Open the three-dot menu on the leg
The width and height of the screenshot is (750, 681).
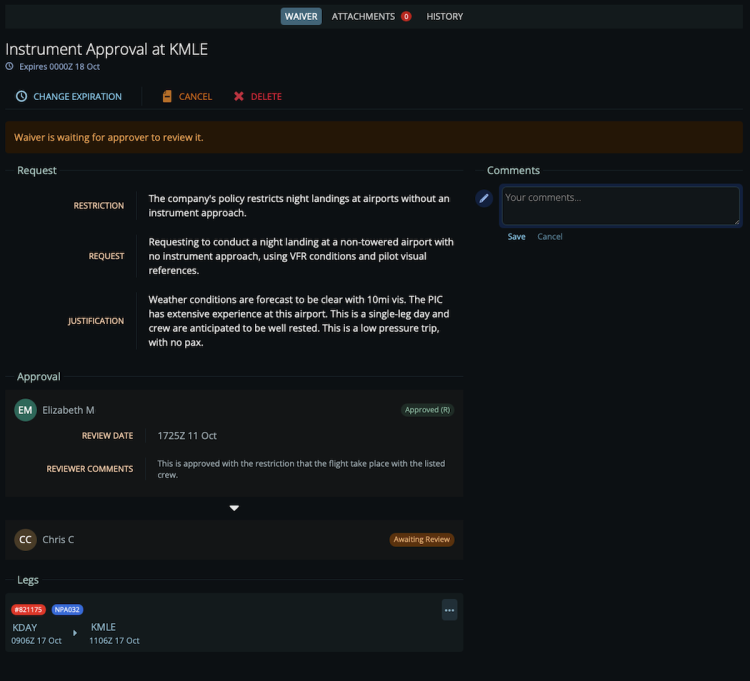[x=449, y=610]
